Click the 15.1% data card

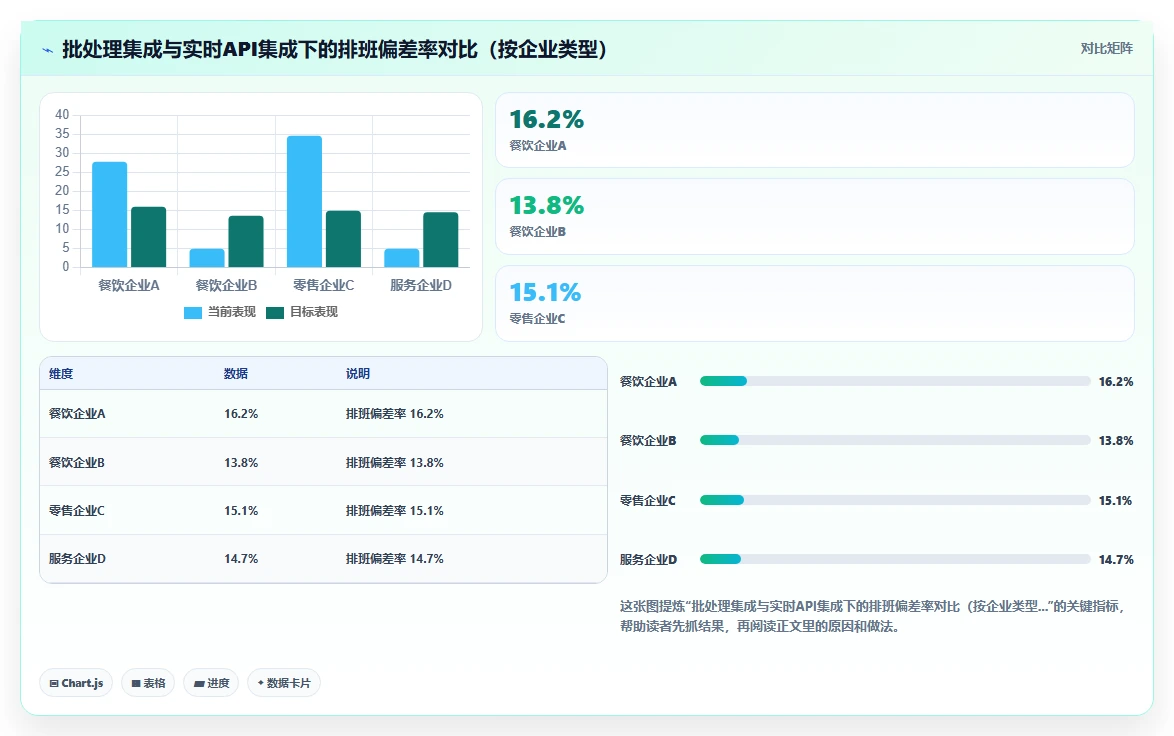pyautogui.click(x=815, y=303)
